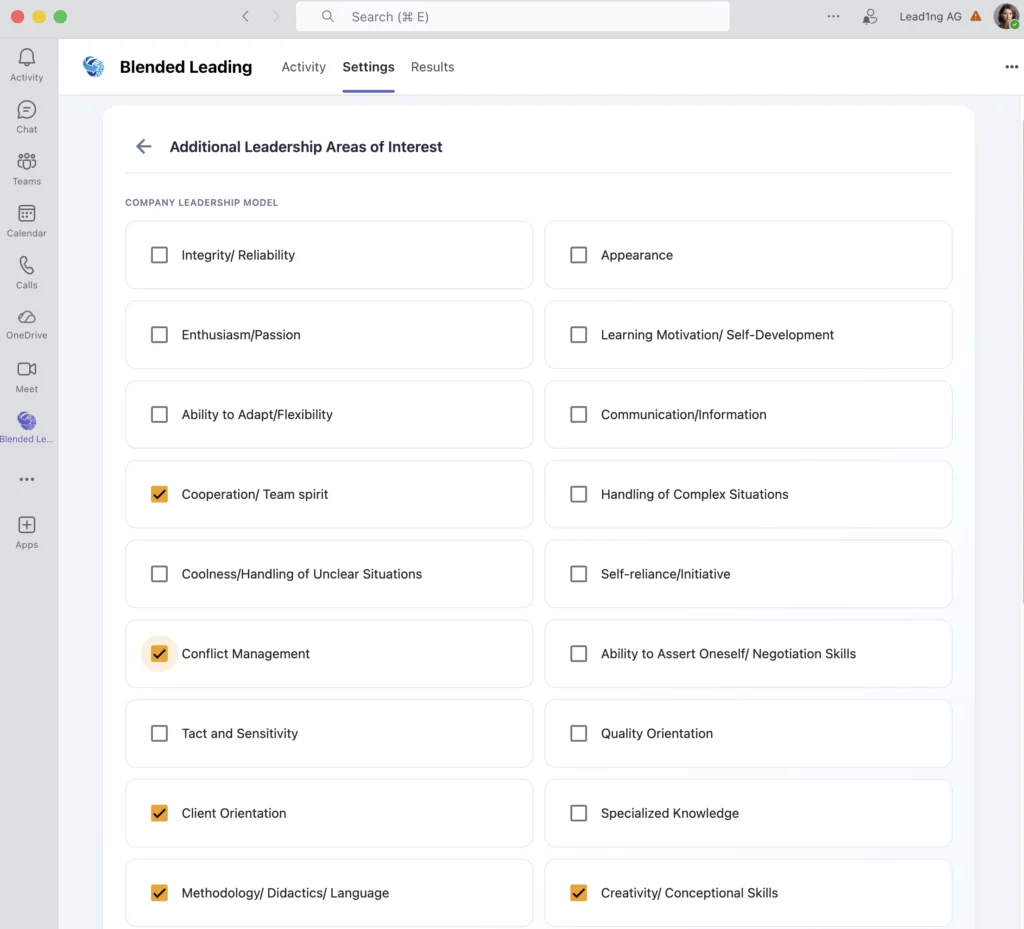Image resolution: width=1024 pixels, height=929 pixels.
Task: Click the Lead1ng AG account name
Action: point(930,16)
